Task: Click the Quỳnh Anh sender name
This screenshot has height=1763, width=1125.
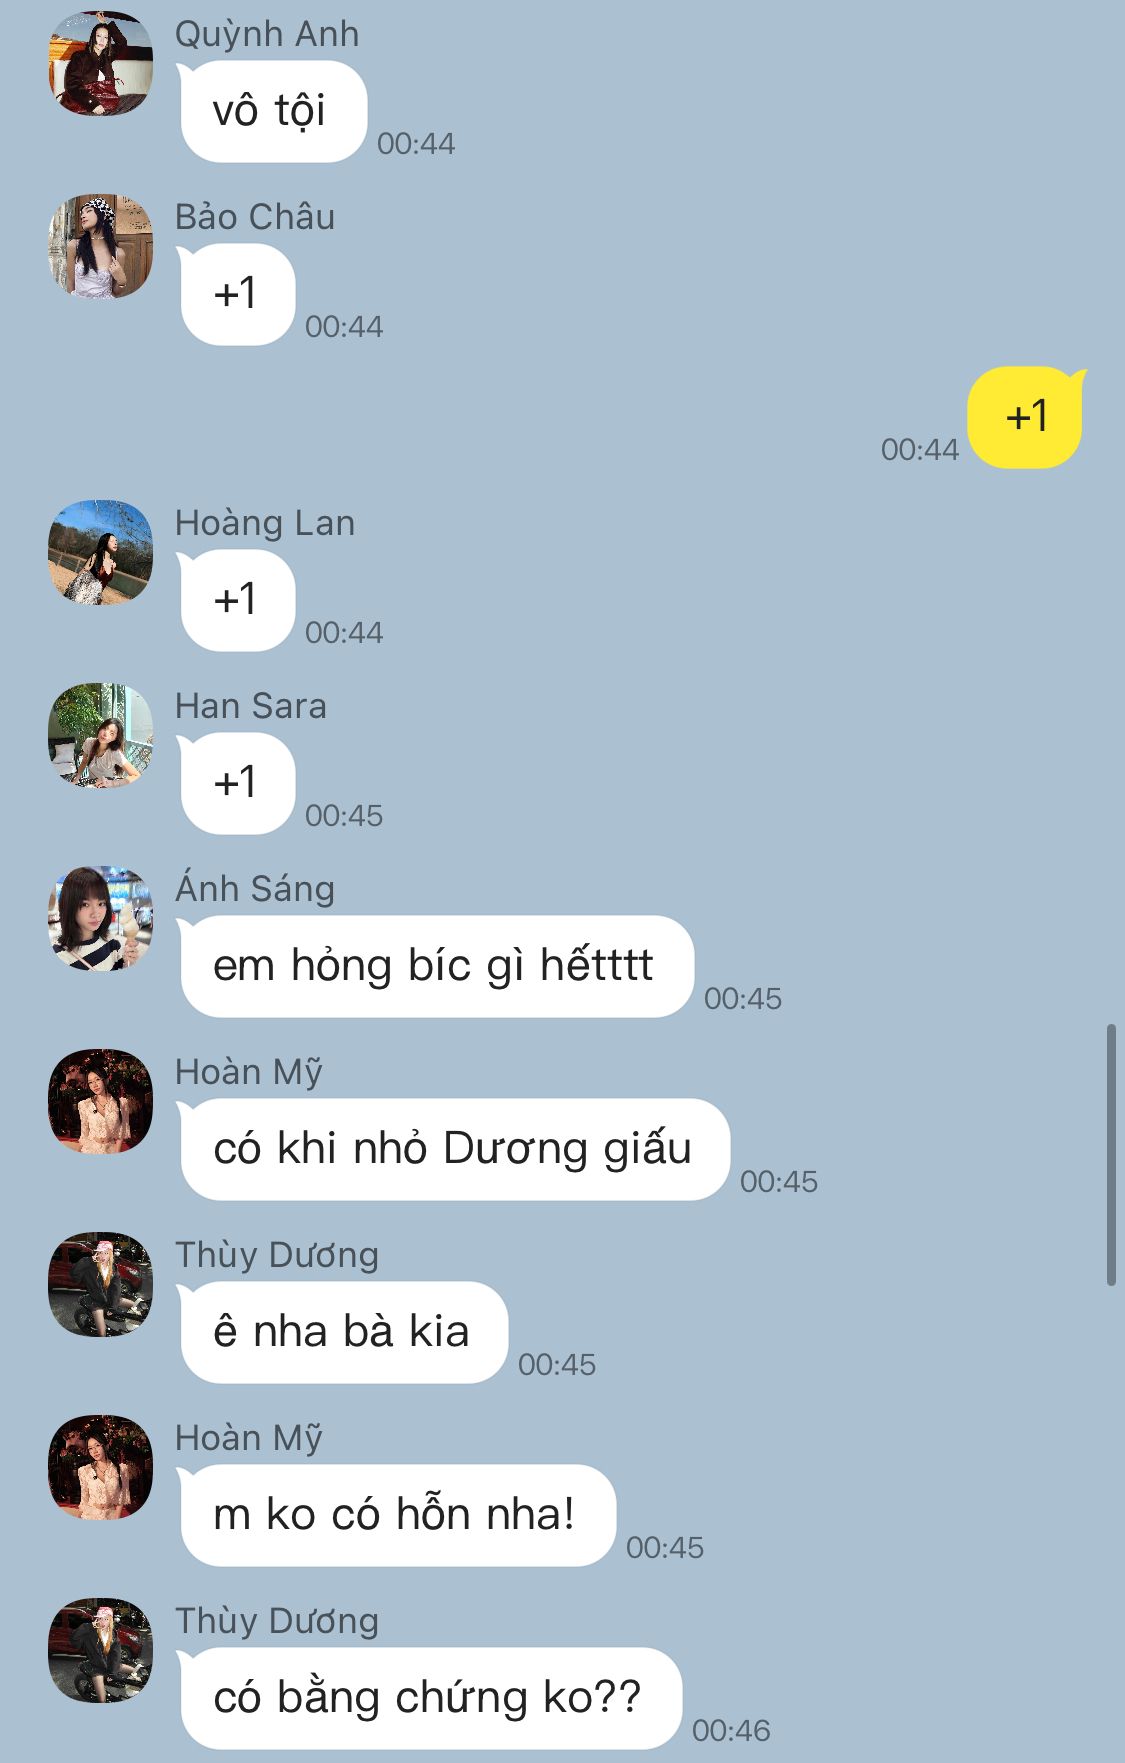Action: [x=267, y=34]
